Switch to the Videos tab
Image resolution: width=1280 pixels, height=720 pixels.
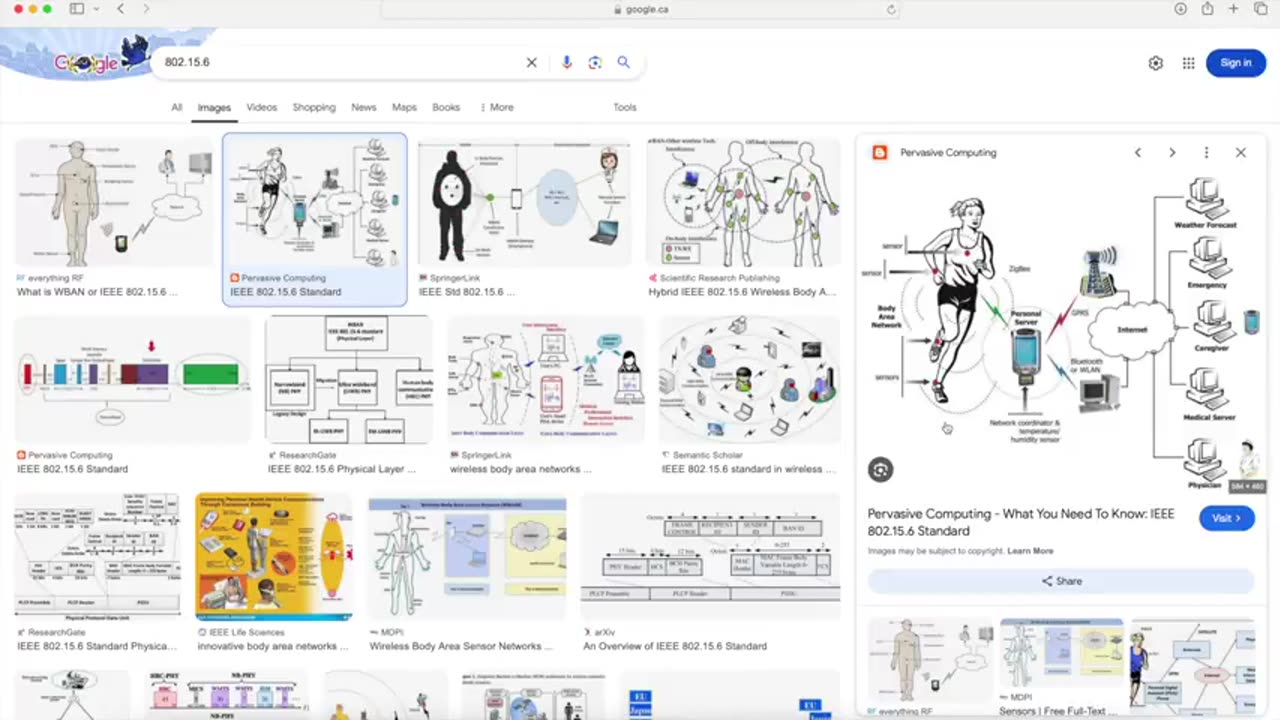click(x=261, y=107)
